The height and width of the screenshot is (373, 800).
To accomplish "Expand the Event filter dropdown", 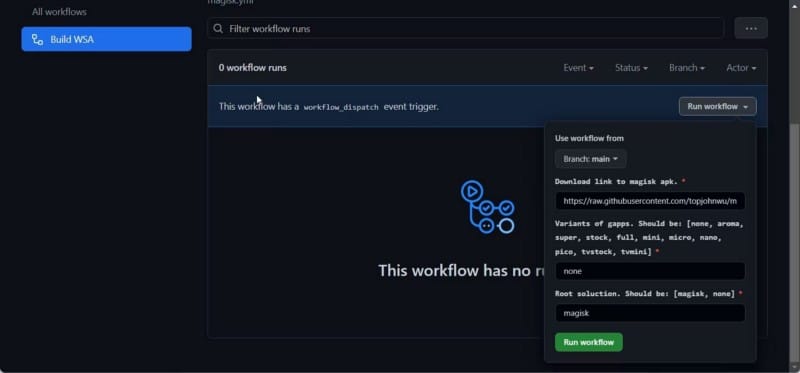I will [x=579, y=67].
